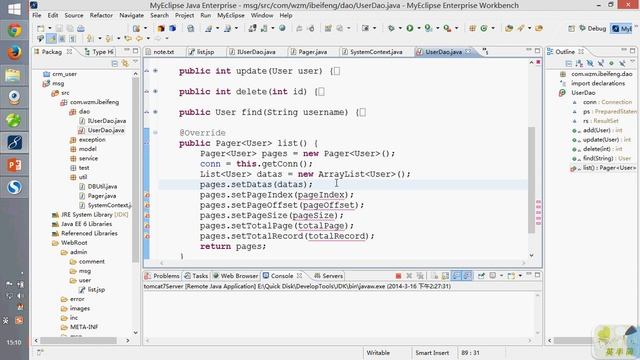Click error marker beside setPageIndex line
640x360 pixels.
[x=147, y=195]
